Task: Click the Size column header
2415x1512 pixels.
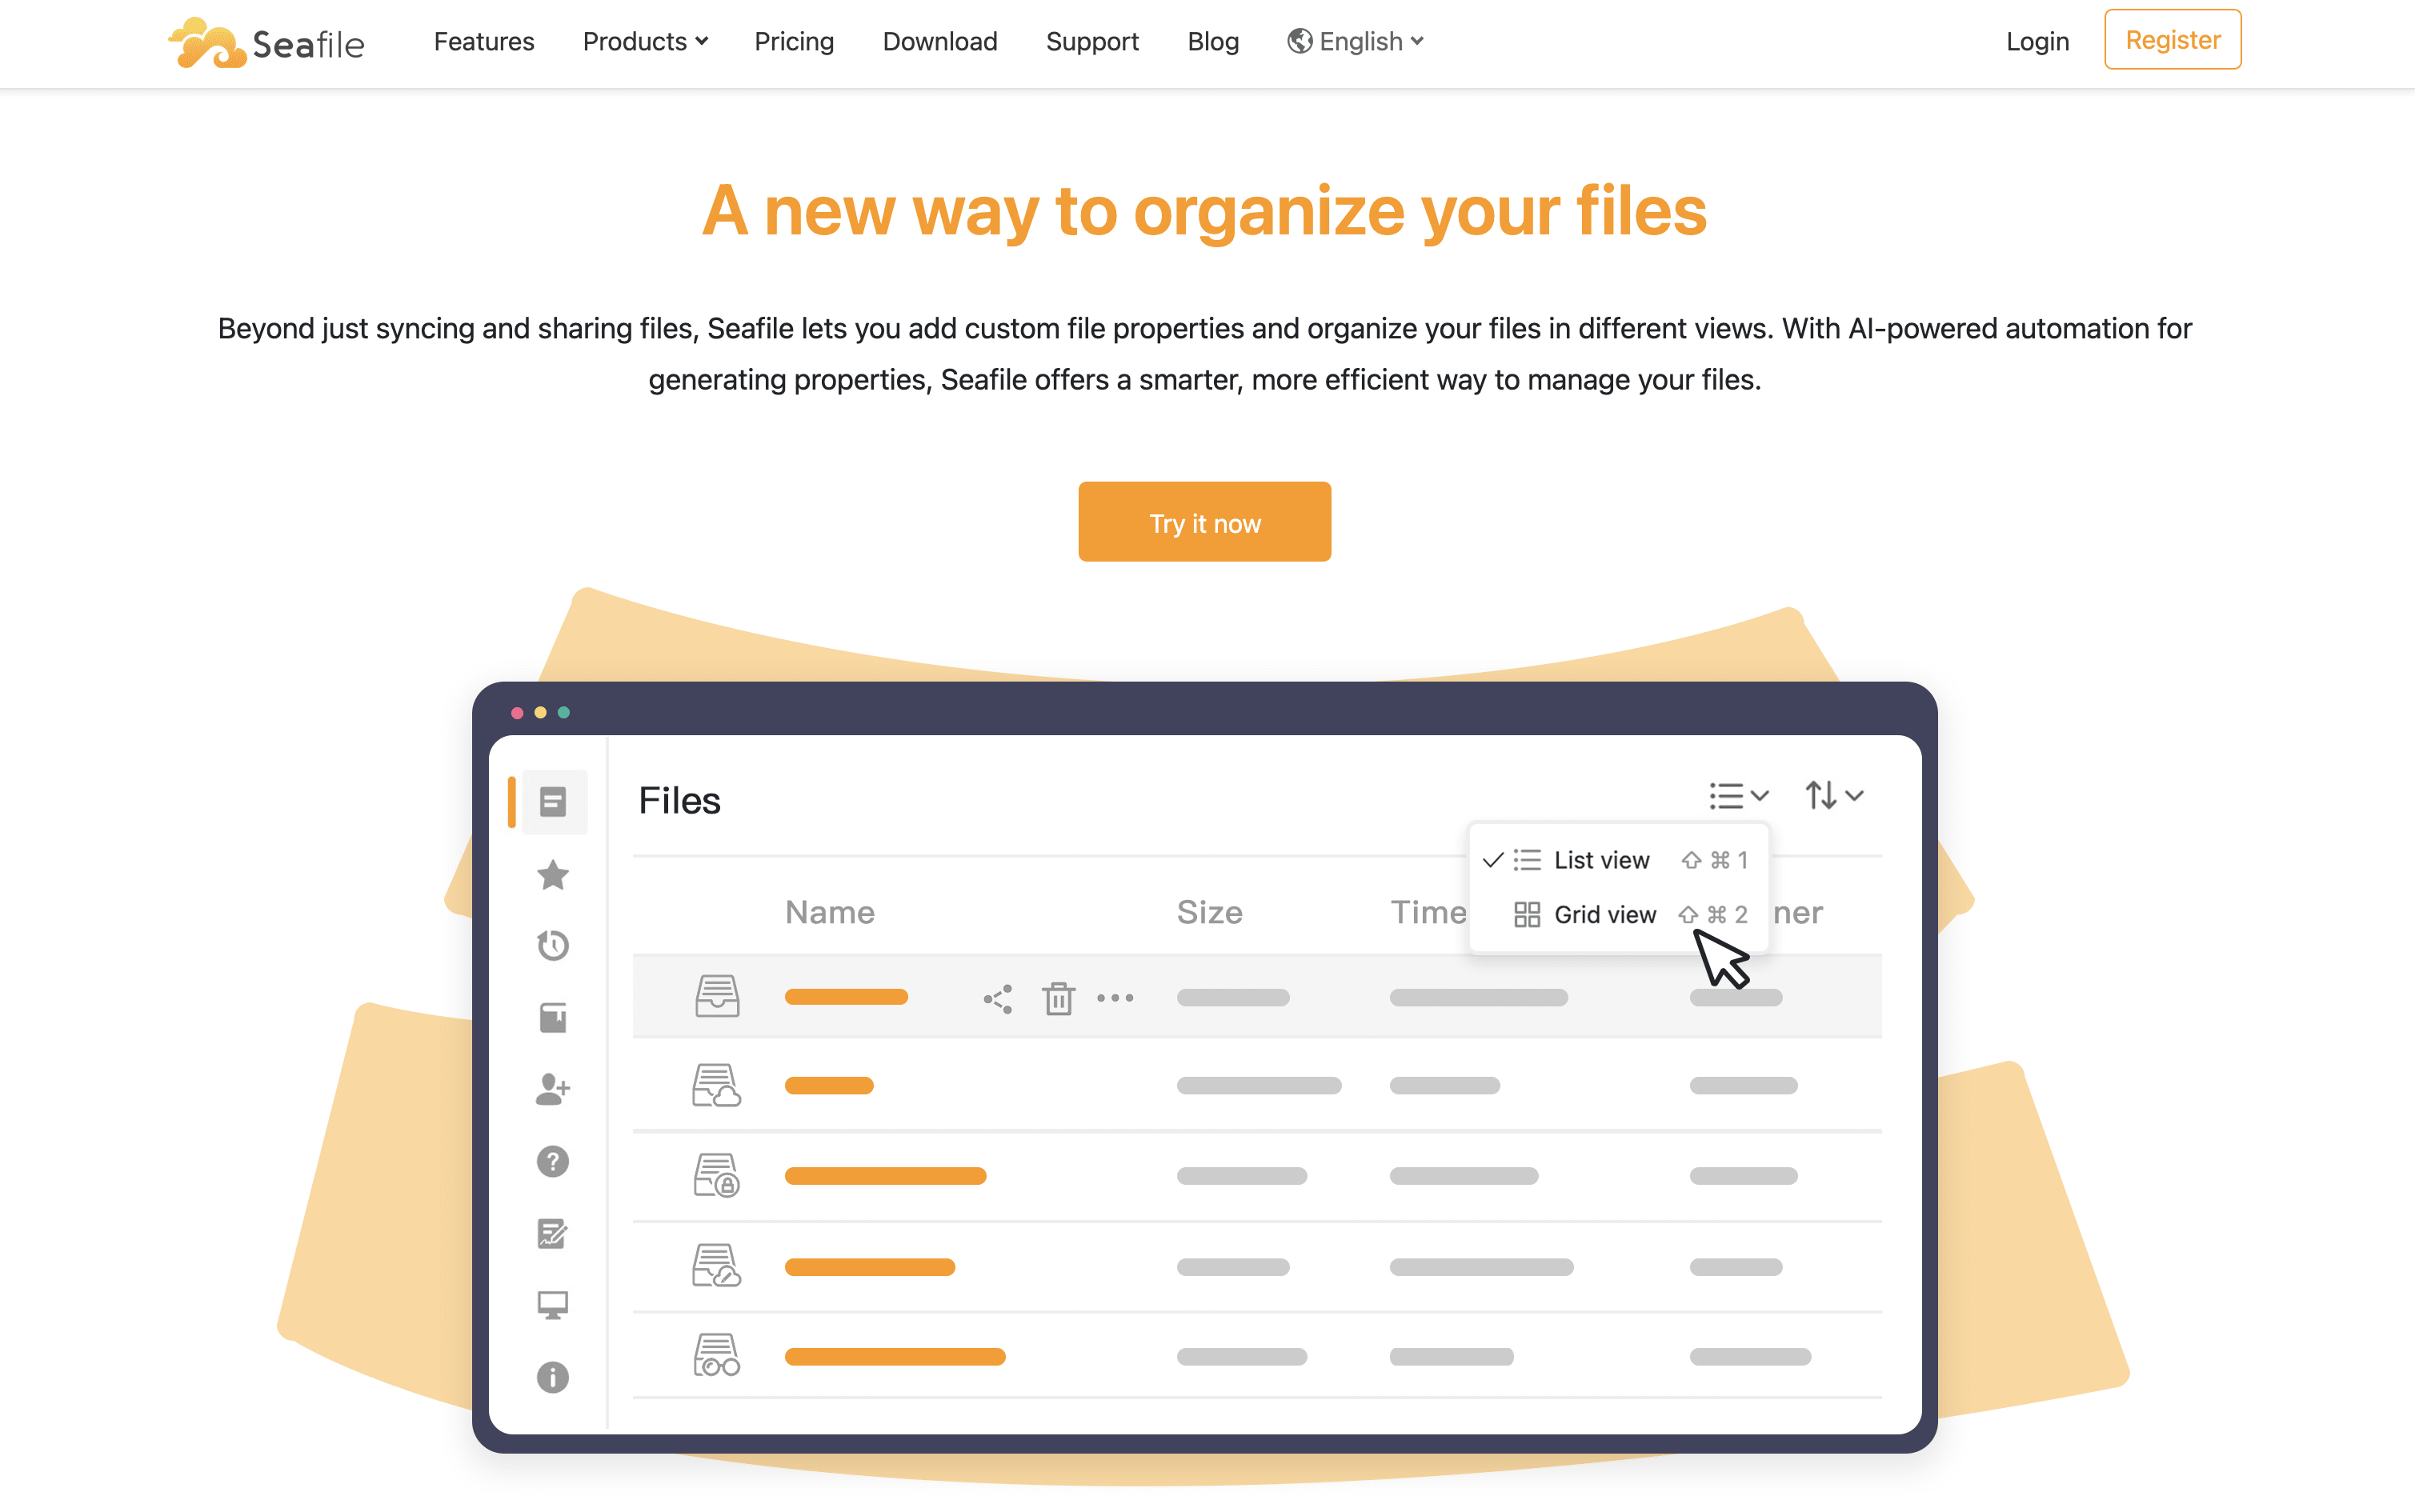Action: pyautogui.click(x=1209, y=912)
